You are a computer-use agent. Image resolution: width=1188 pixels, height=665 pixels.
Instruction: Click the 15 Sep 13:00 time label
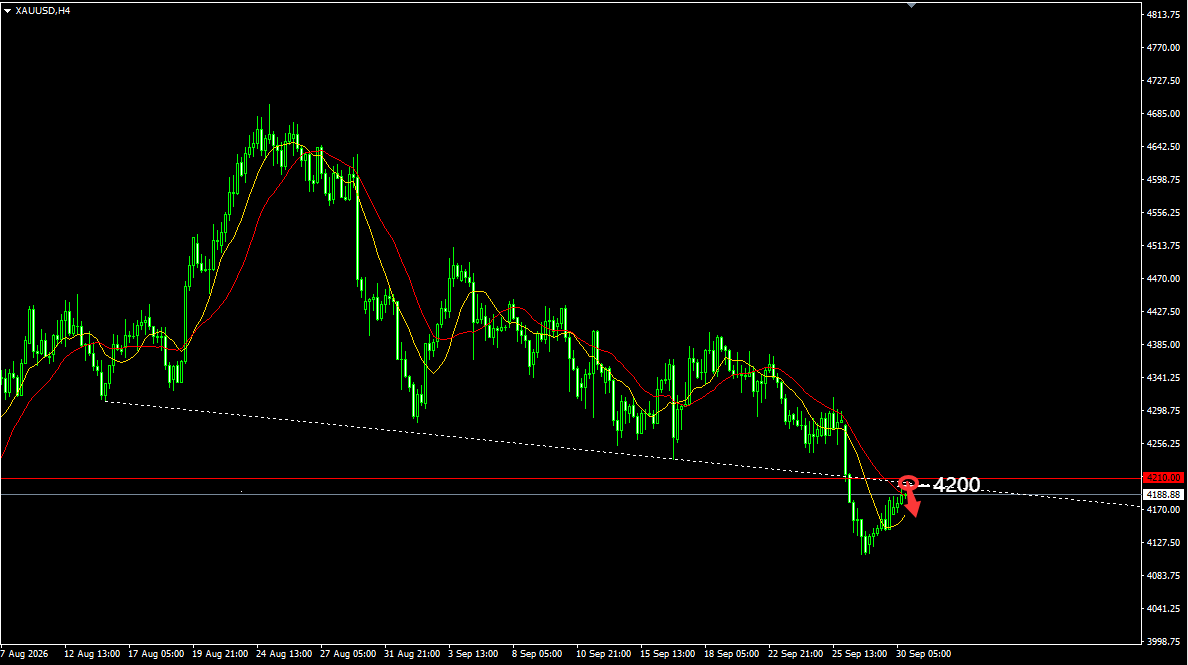667,654
